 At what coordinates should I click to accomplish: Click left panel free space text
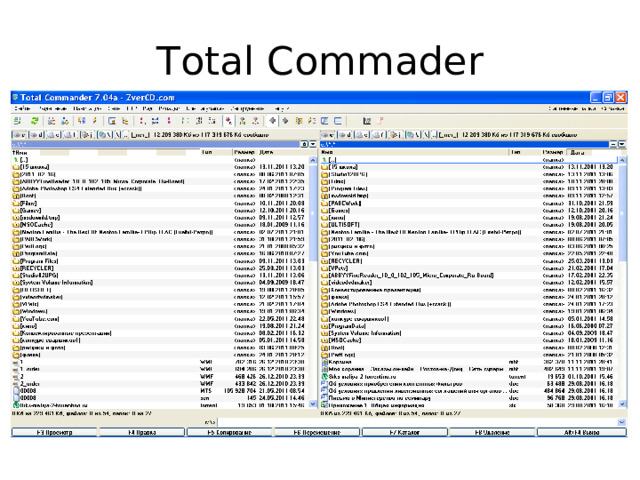pos(211,135)
